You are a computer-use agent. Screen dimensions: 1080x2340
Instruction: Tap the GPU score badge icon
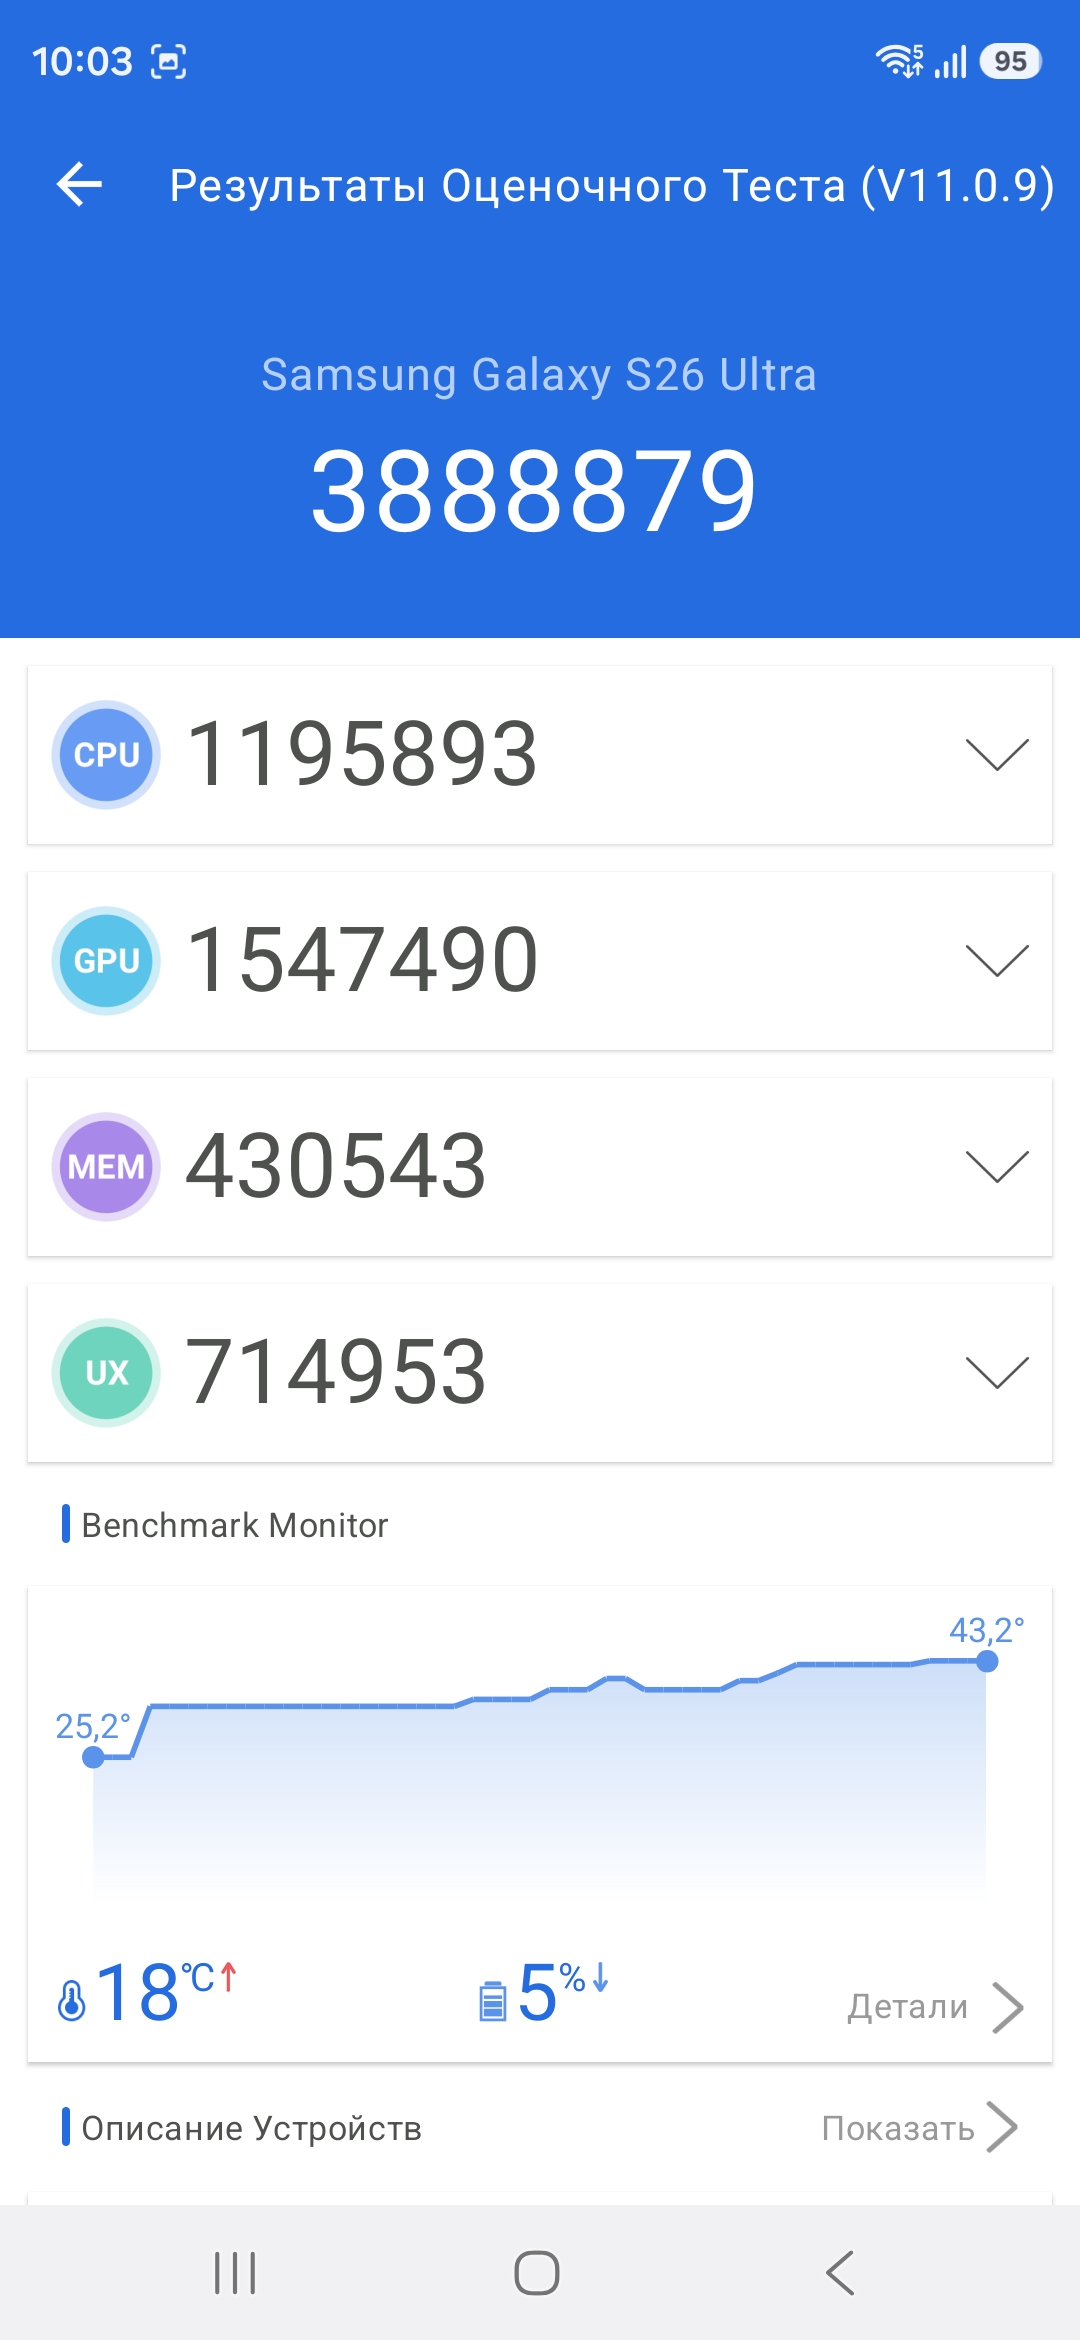tap(106, 961)
